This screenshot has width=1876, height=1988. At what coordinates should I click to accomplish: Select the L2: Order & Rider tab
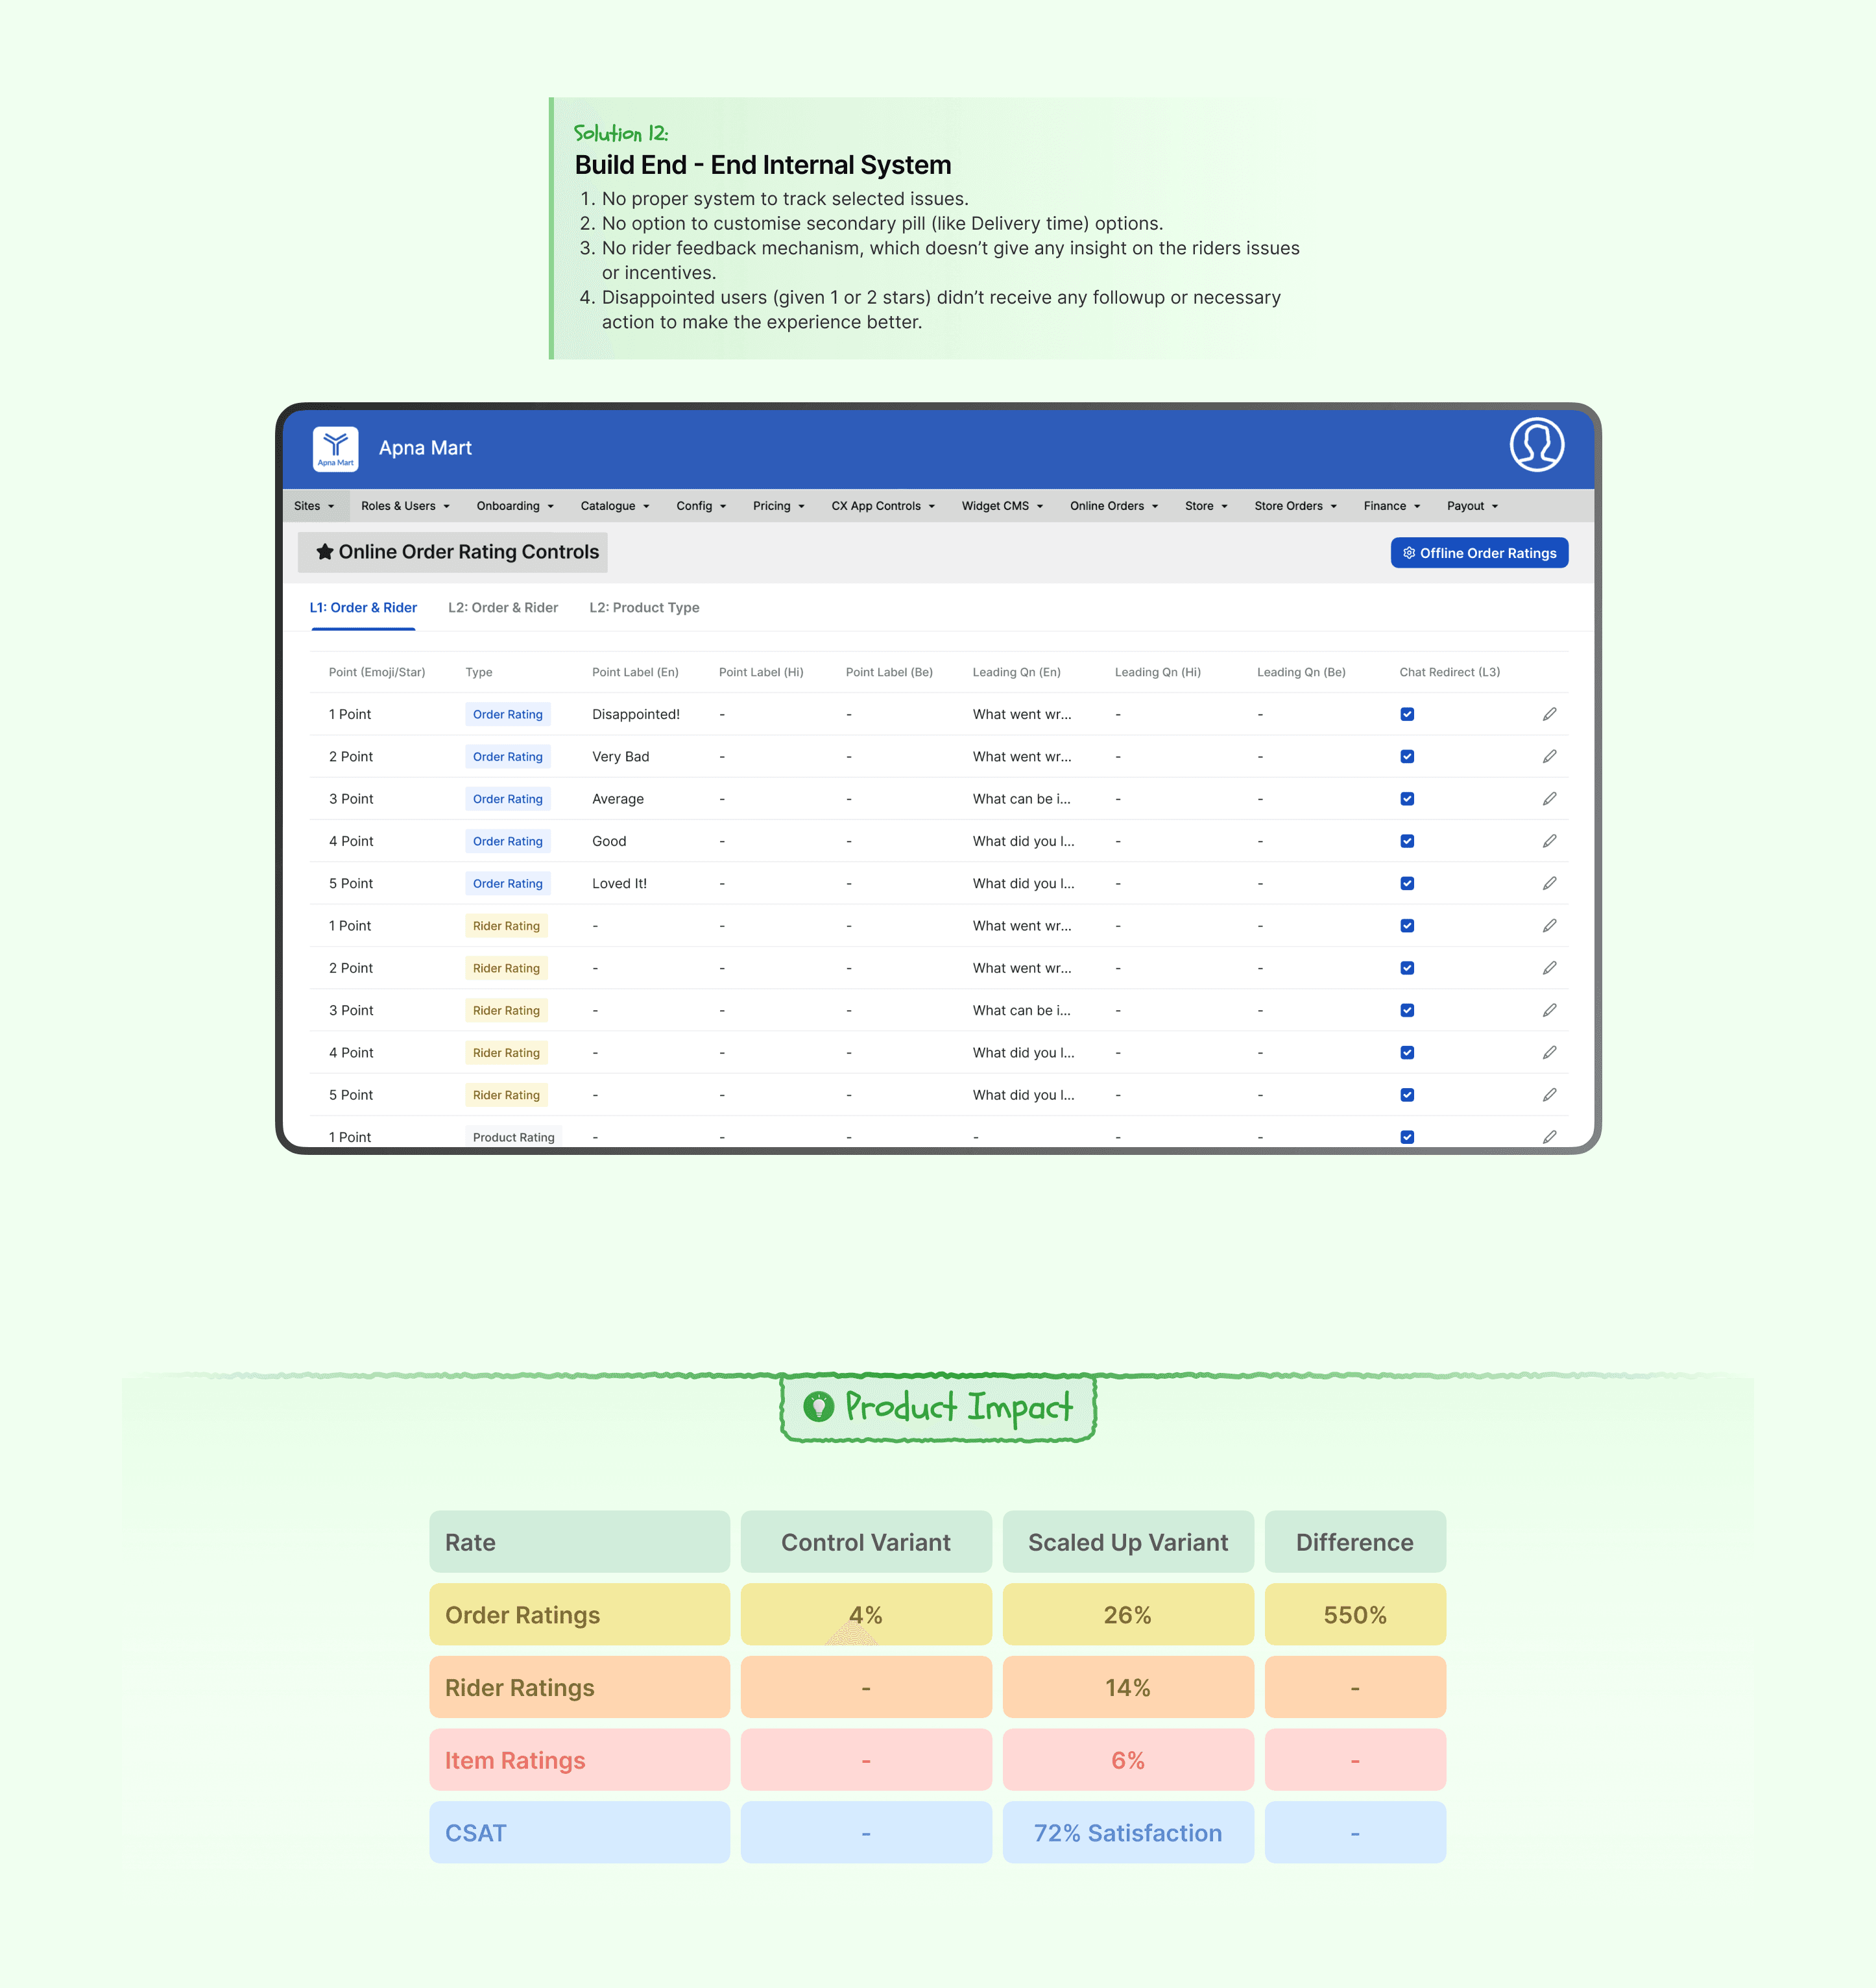point(502,608)
